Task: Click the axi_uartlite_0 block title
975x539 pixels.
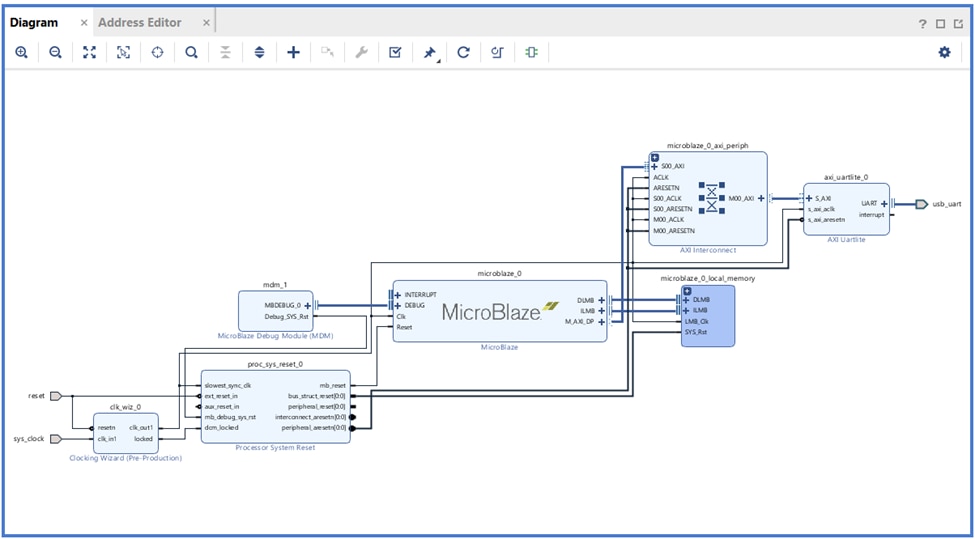Action: (846, 177)
